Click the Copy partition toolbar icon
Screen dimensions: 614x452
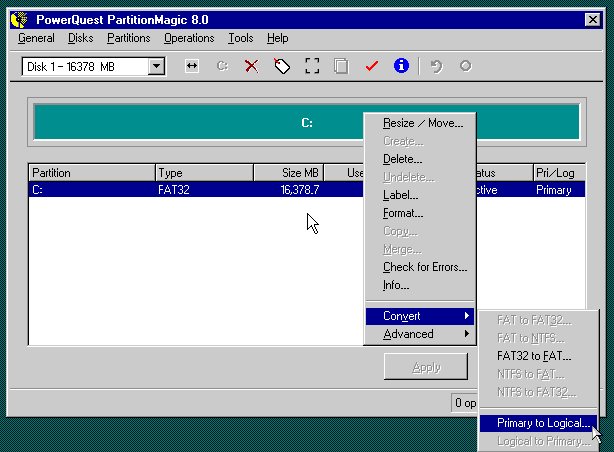341,66
